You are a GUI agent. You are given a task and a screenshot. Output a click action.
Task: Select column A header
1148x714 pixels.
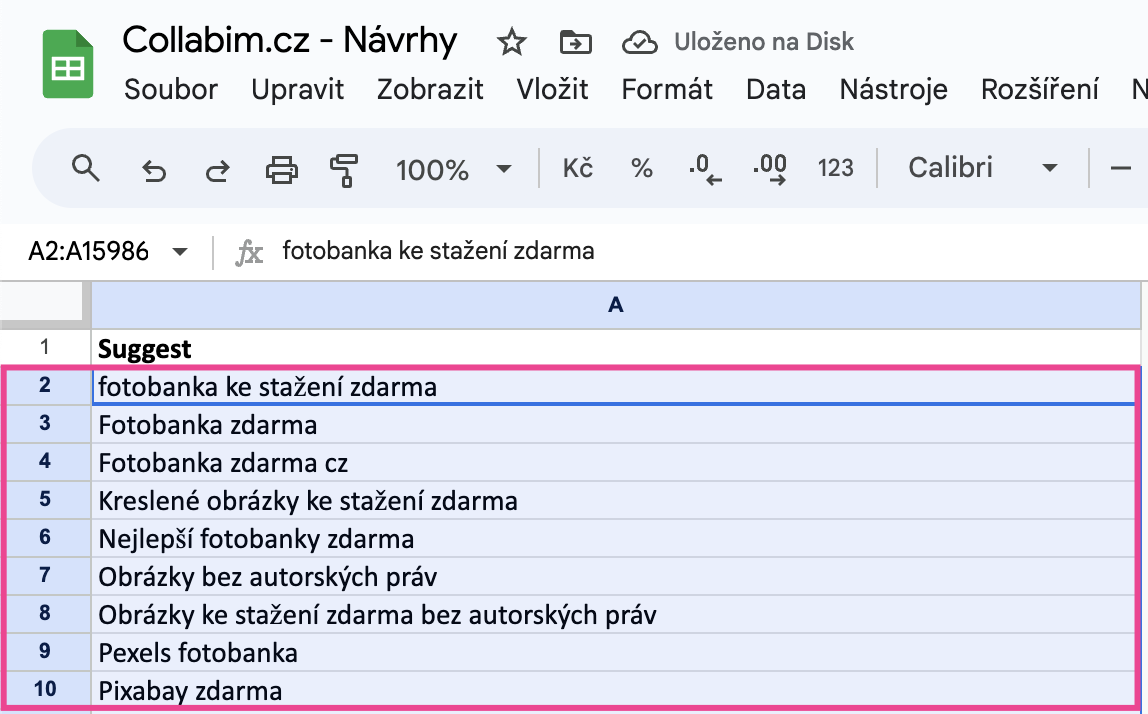616,305
